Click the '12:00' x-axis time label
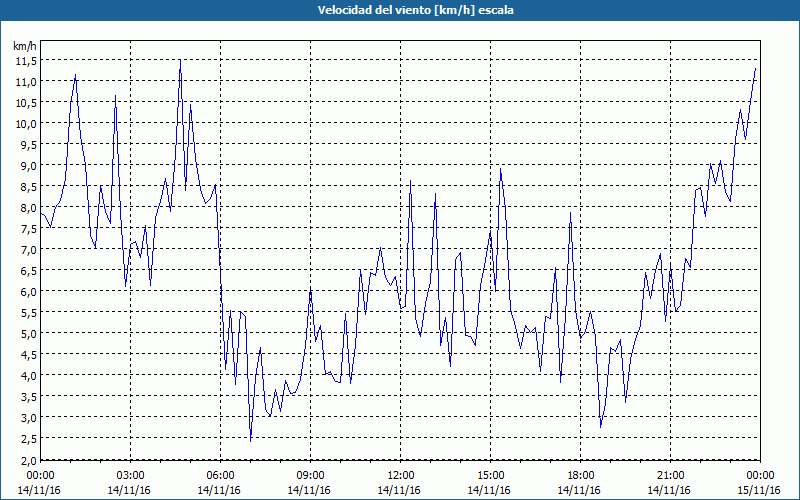 tap(401, 476)
